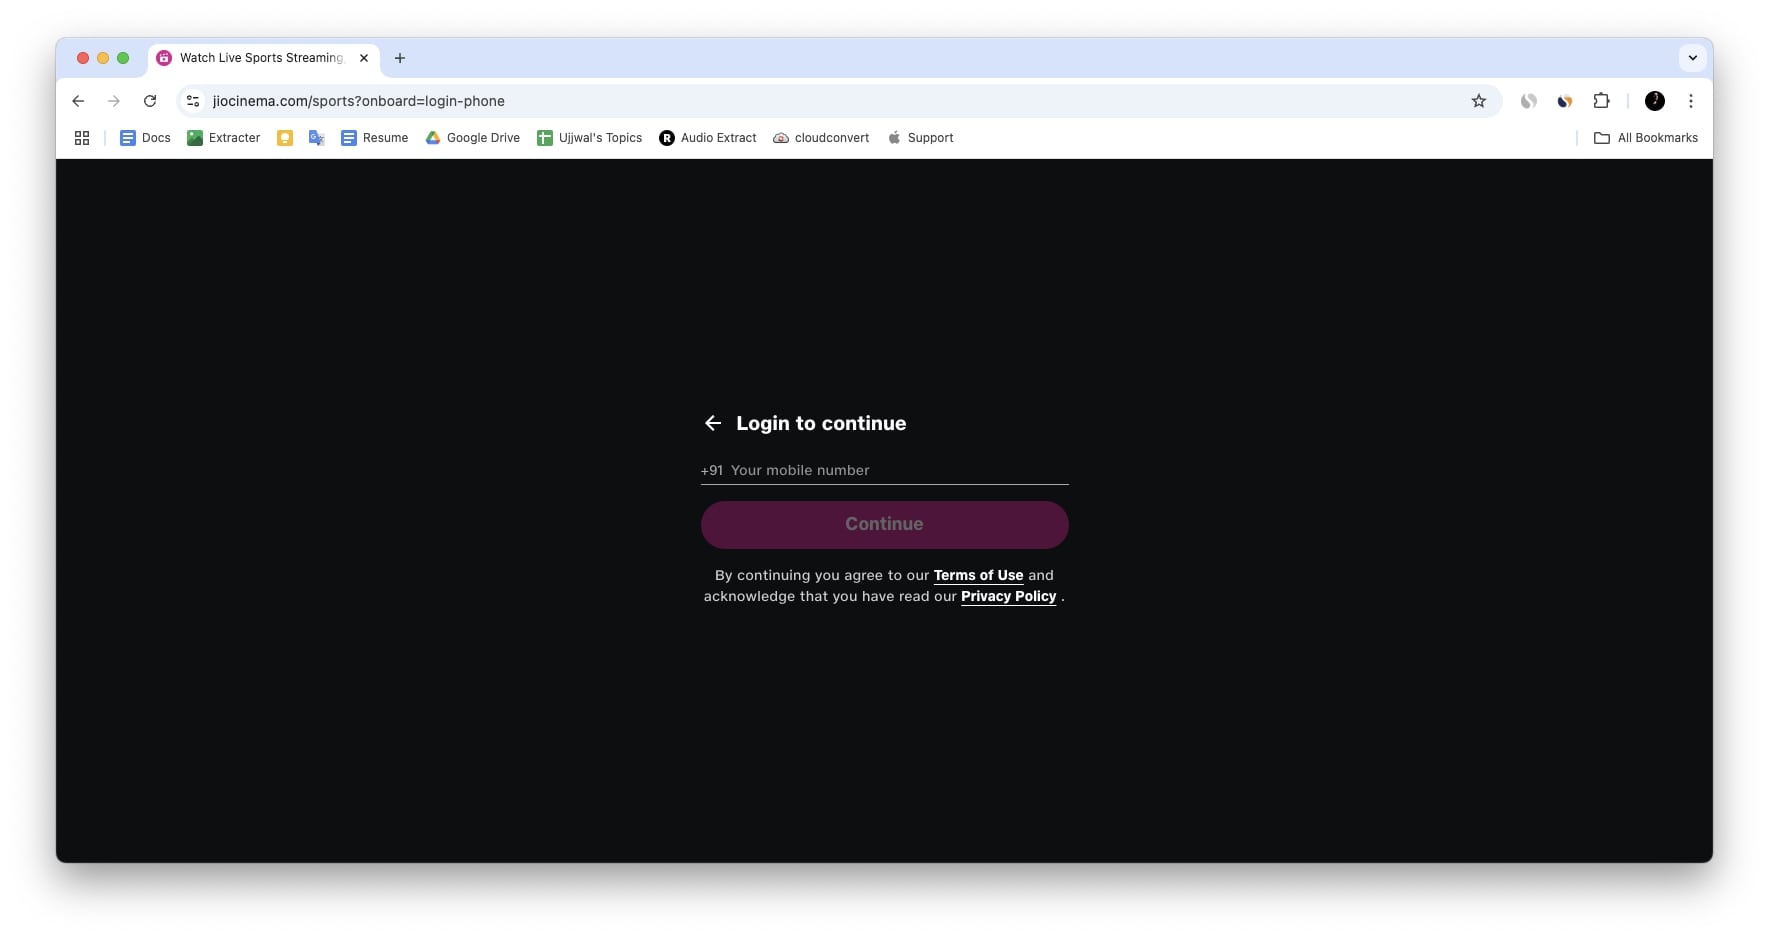Screen dimensions: 1769x937
Task: Click the Continue button
Action: pyautogui.click(x=884, y=524)
